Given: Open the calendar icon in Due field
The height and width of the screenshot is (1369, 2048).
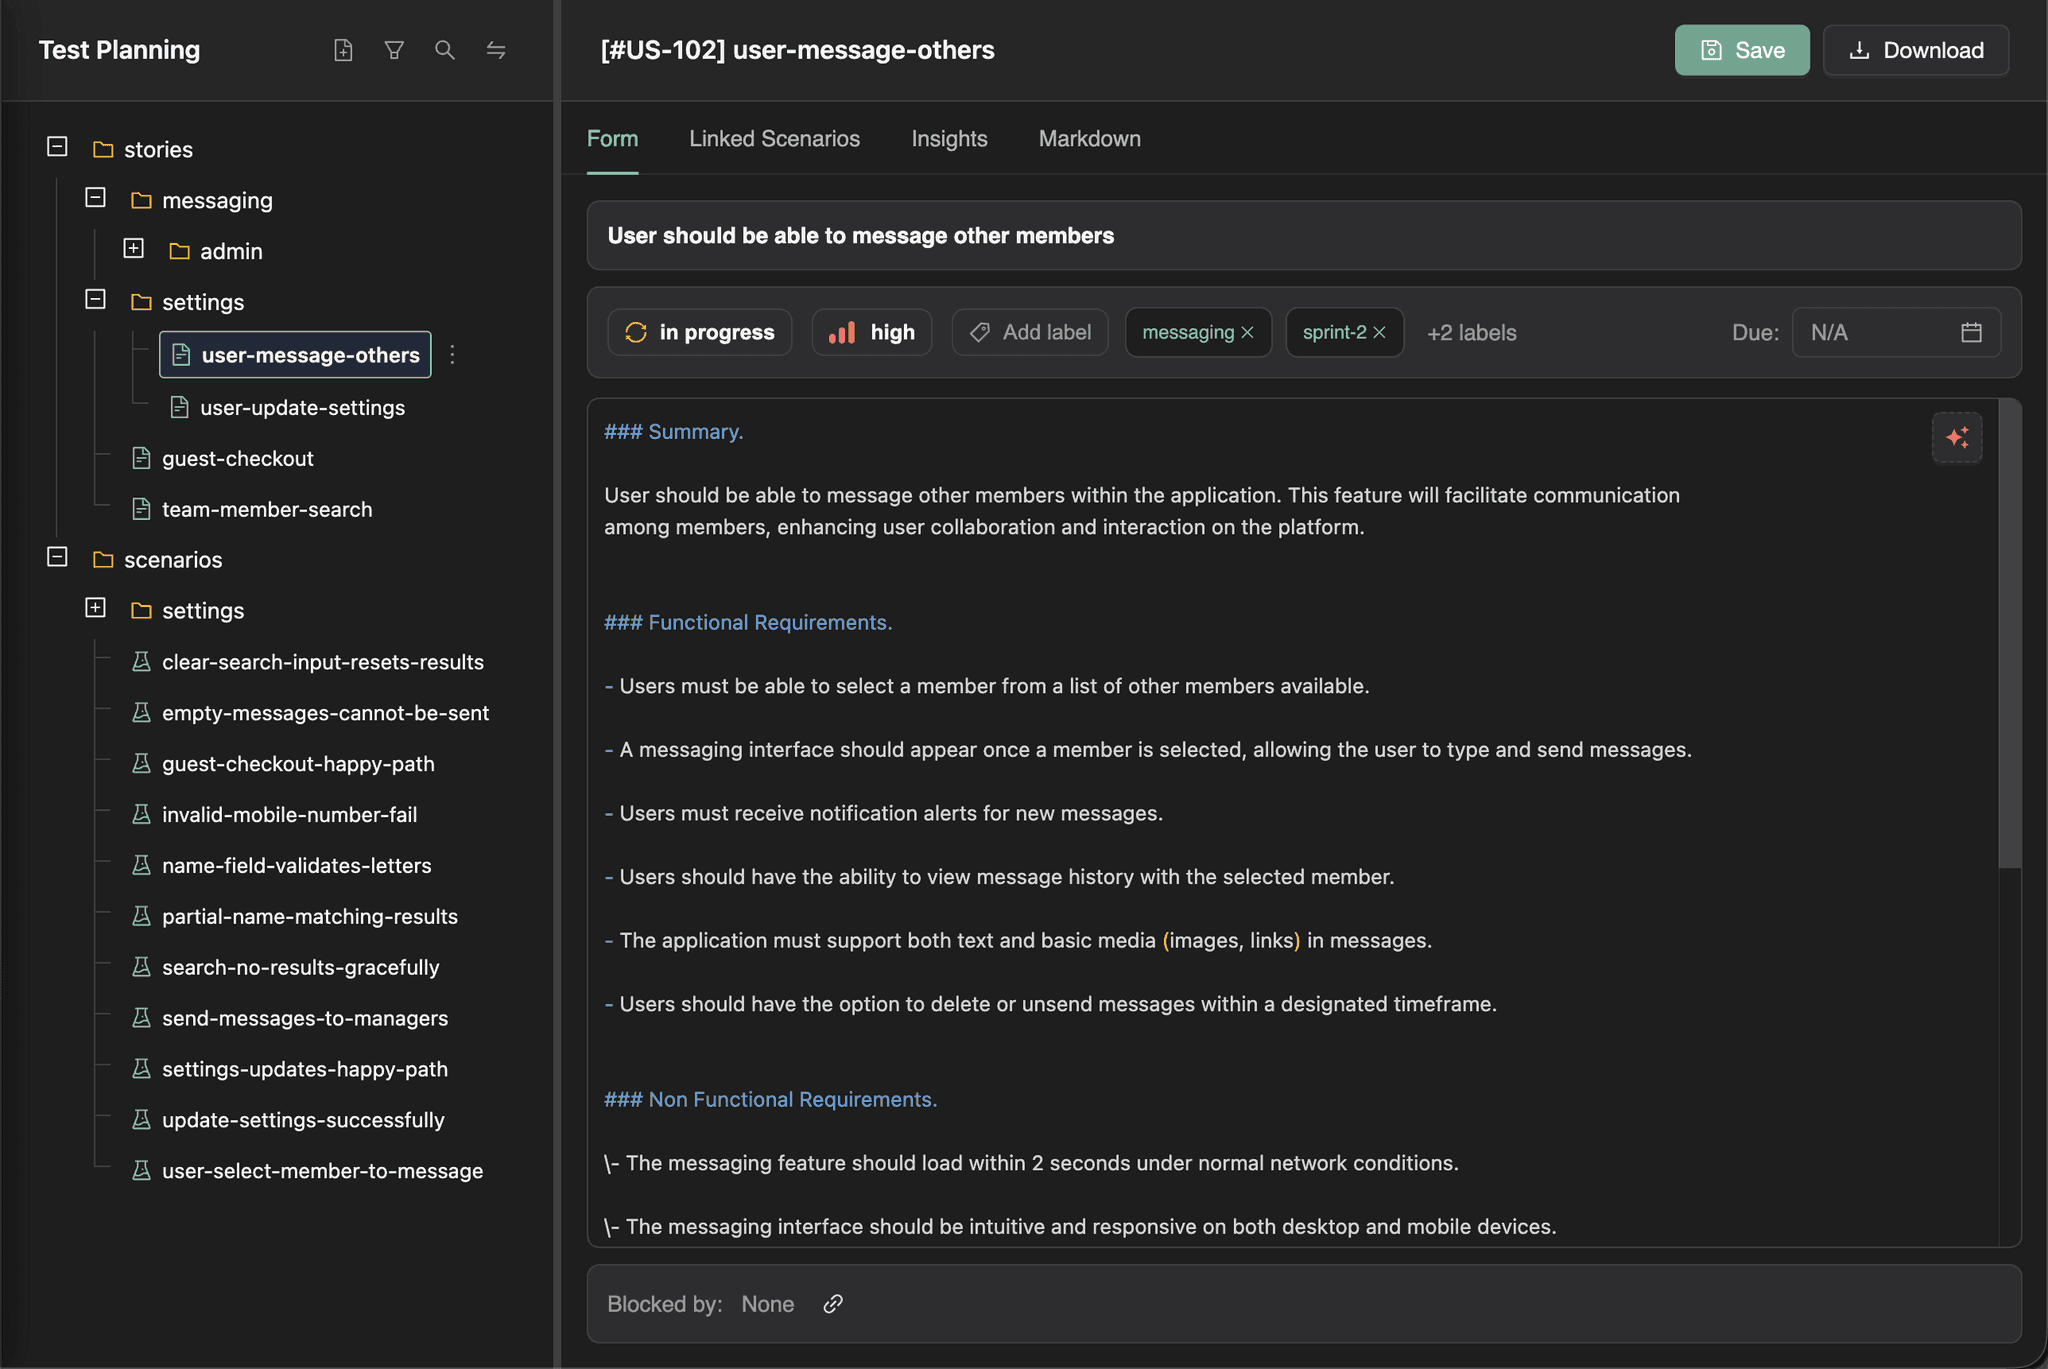Looking at the screenshot, I should tap(1971, 332).
